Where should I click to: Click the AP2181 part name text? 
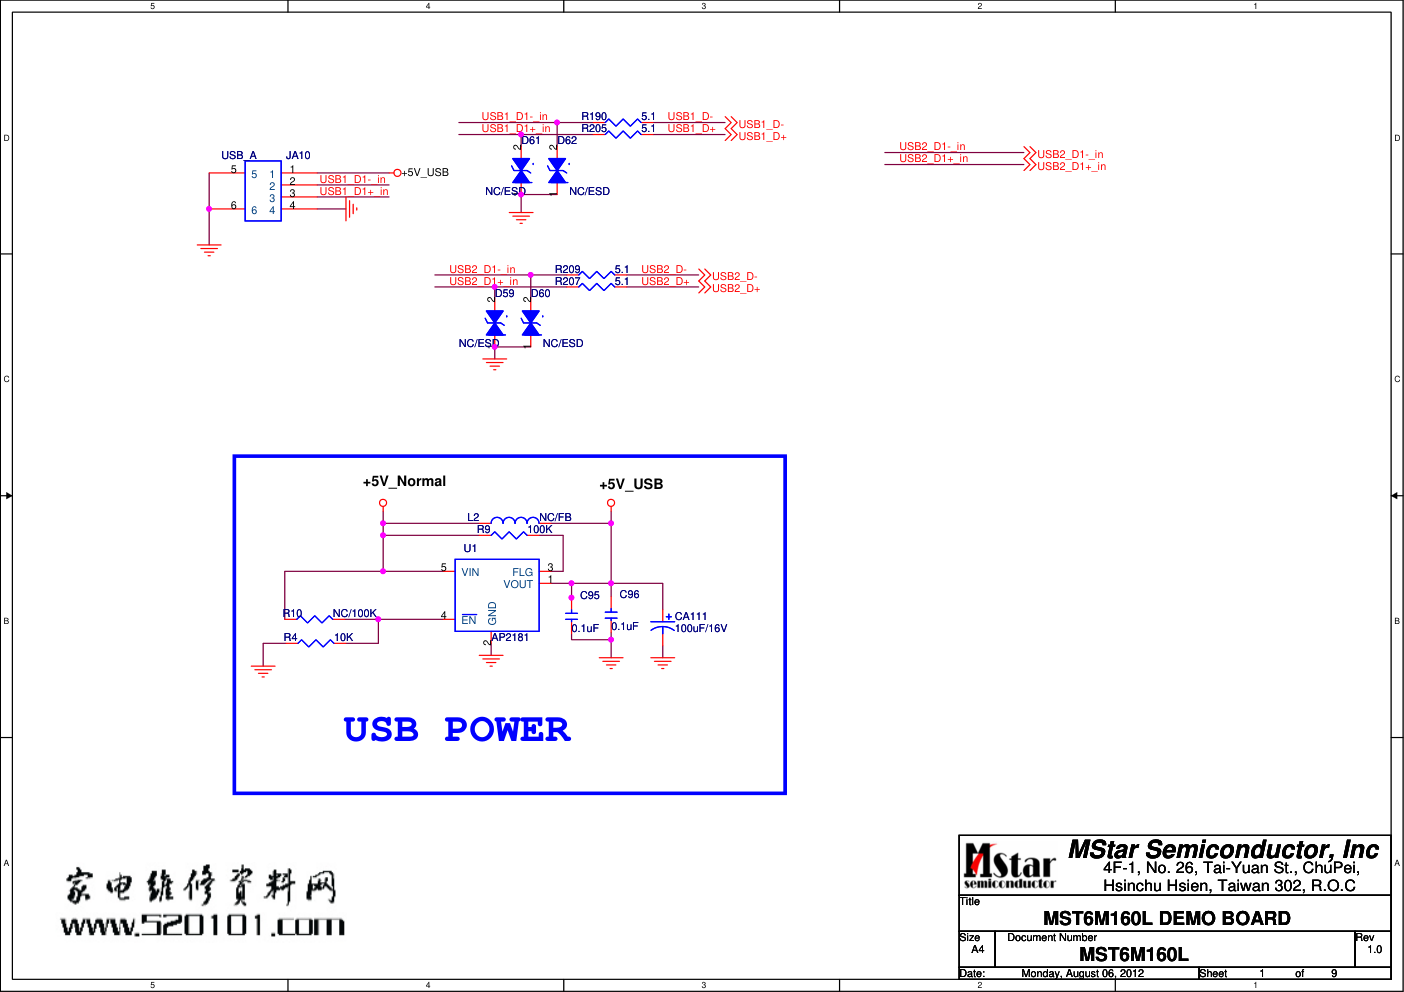click(x=510, y=637)
